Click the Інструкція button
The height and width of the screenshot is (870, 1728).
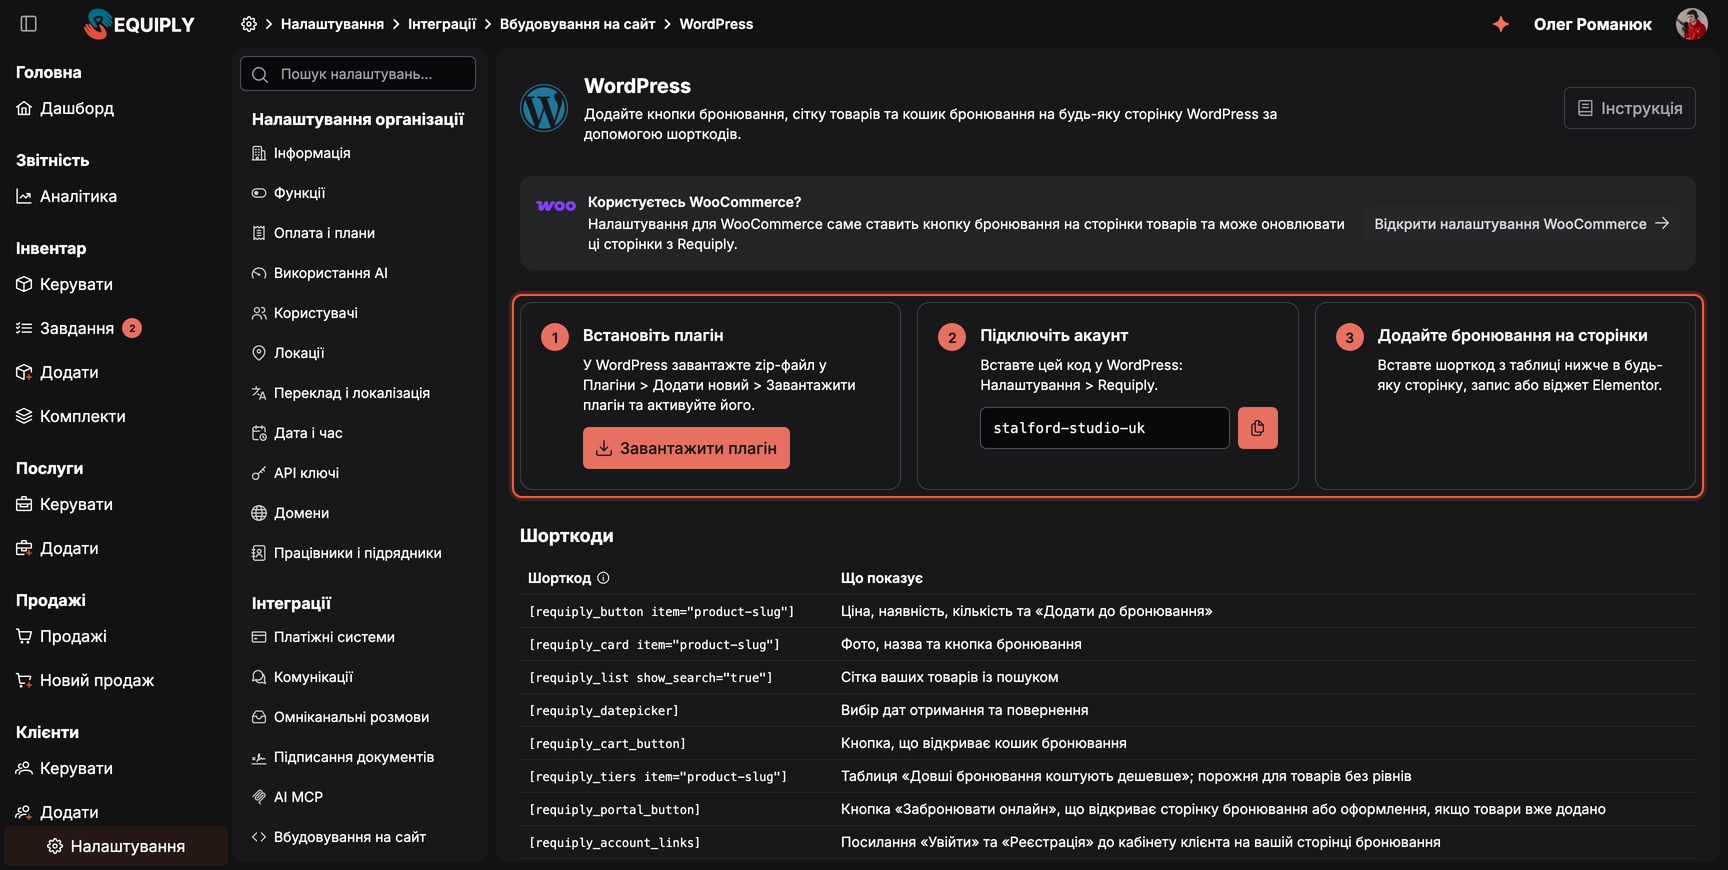(x=1629, y=108)
